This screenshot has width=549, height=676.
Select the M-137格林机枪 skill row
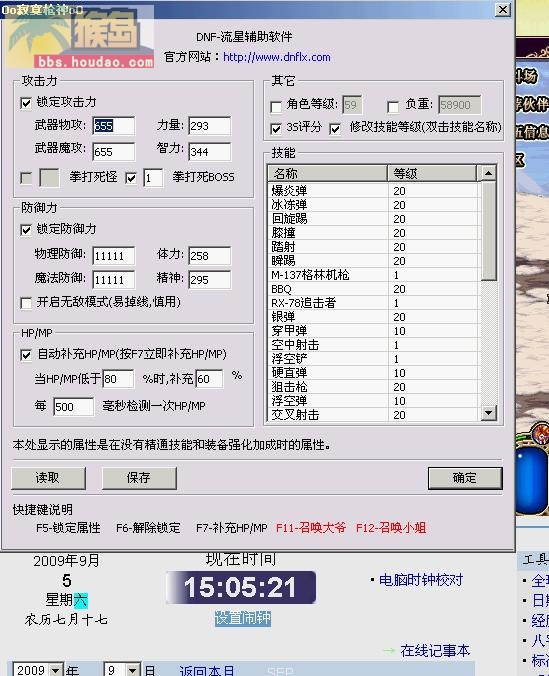tap(373, 275)
